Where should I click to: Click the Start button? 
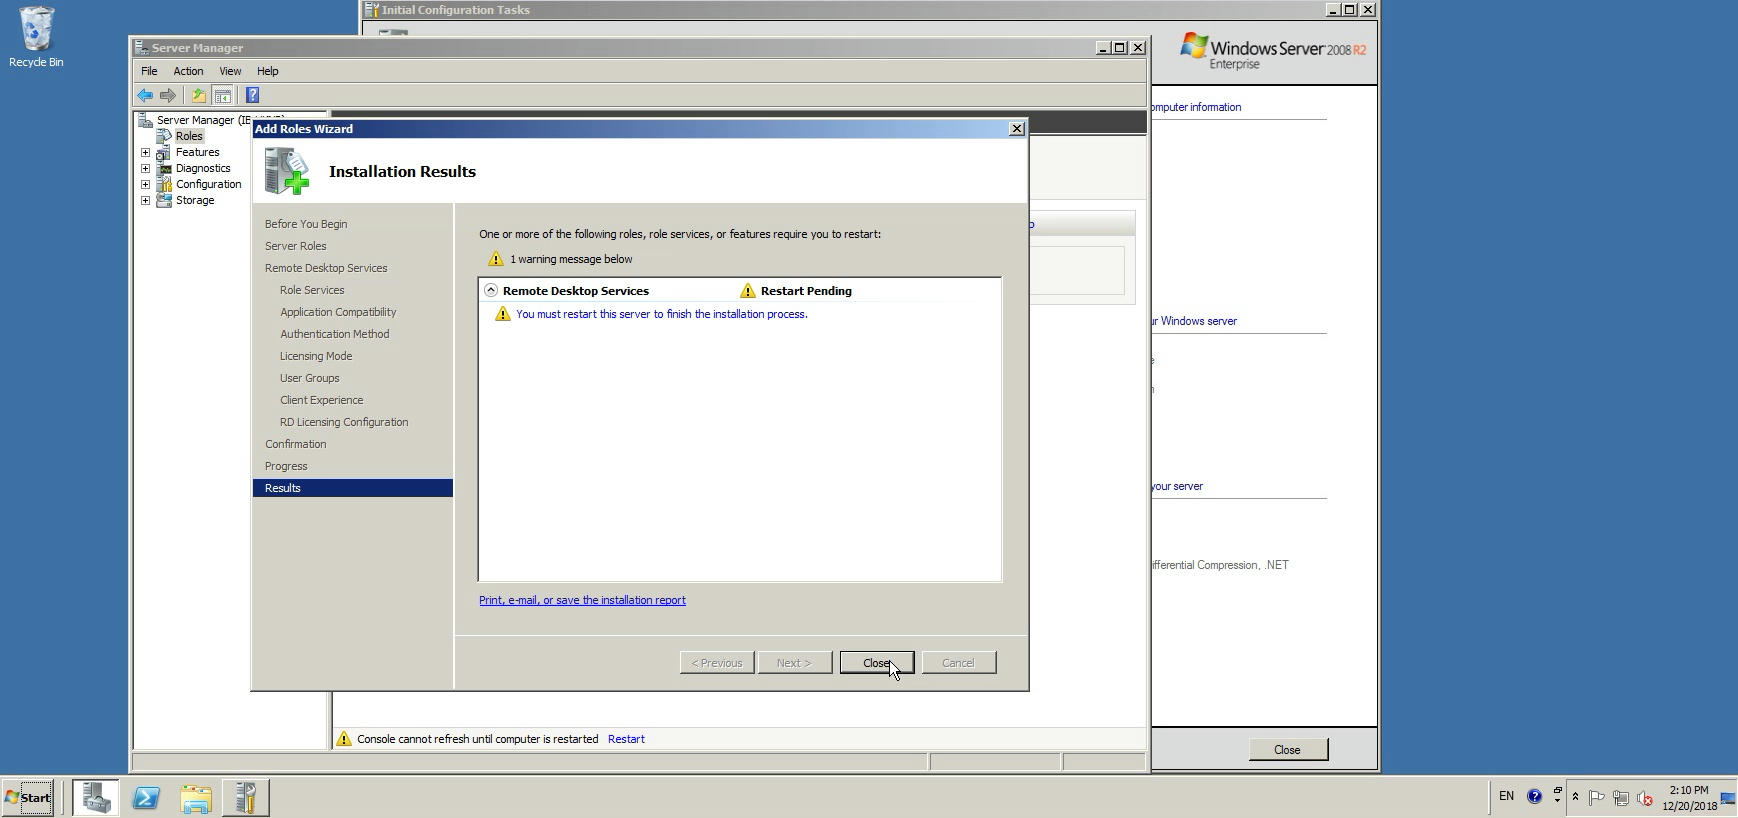pyautogui.click(x=28, y=798)
